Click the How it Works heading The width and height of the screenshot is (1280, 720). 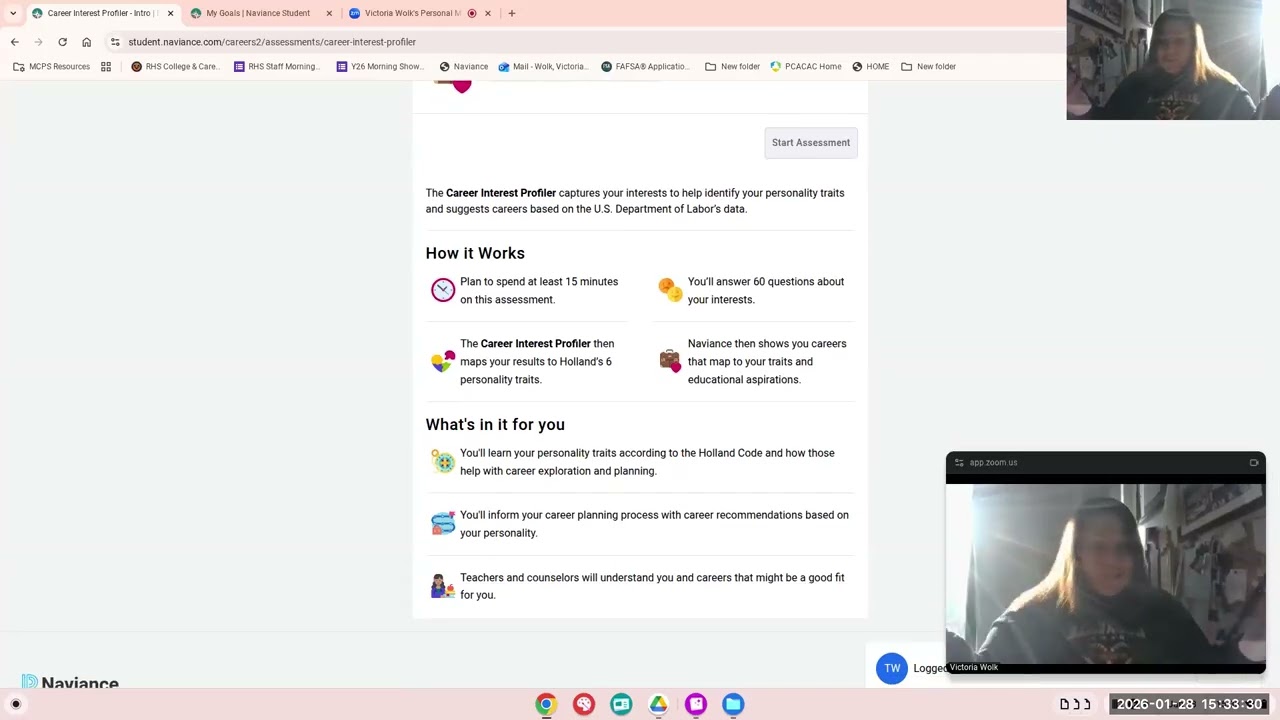475,253
